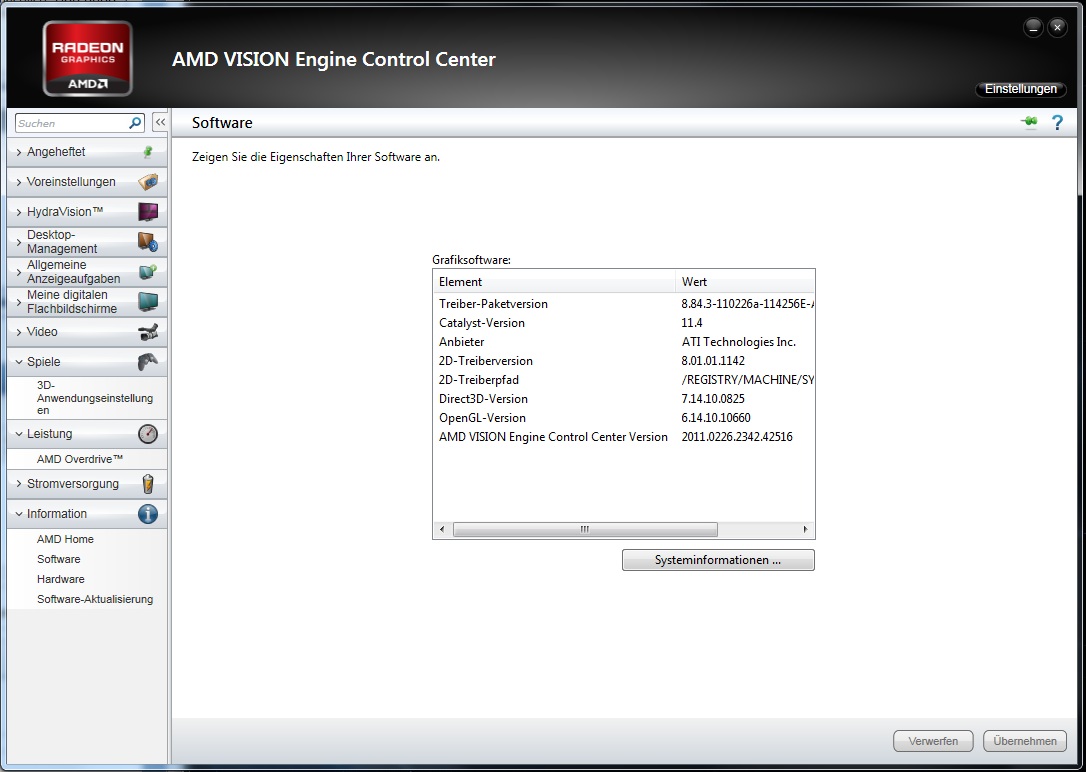The width and height of the screenshot is (1086, 772).
Task: Click the Video camcorder icon
Action: point(148,332)
